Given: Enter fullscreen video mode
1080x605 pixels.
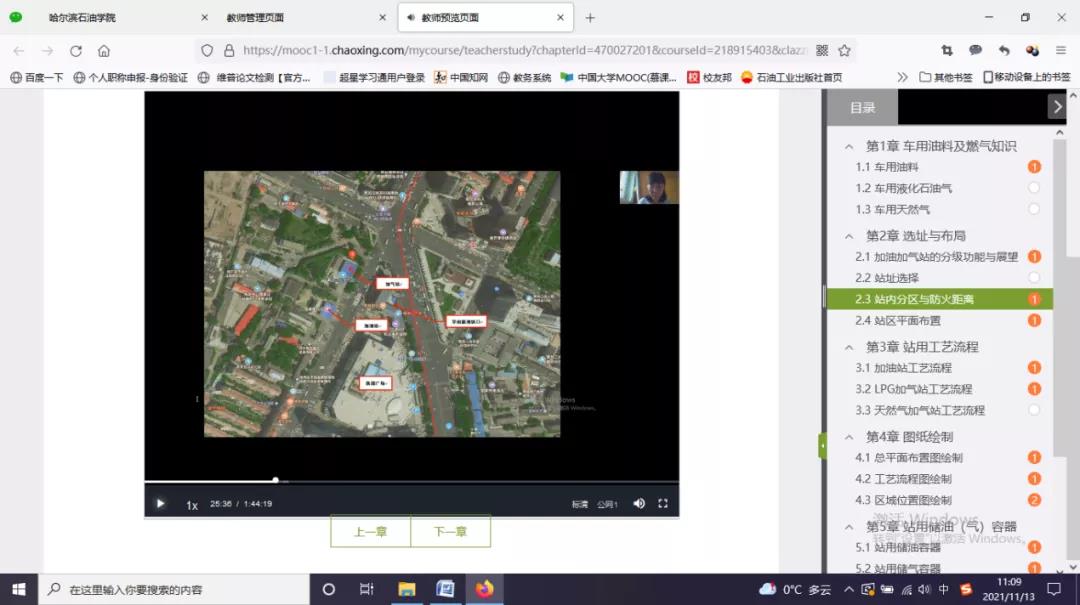Looking at the screenshot, I should [x=662, y=504].
